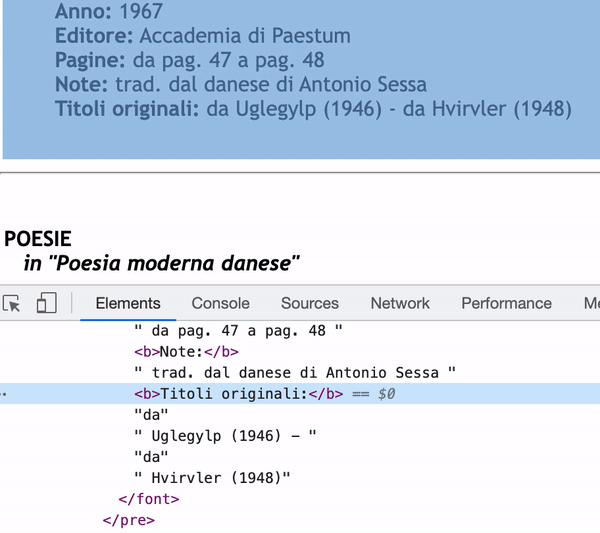Open the Network tab

[x=400, y=303]
